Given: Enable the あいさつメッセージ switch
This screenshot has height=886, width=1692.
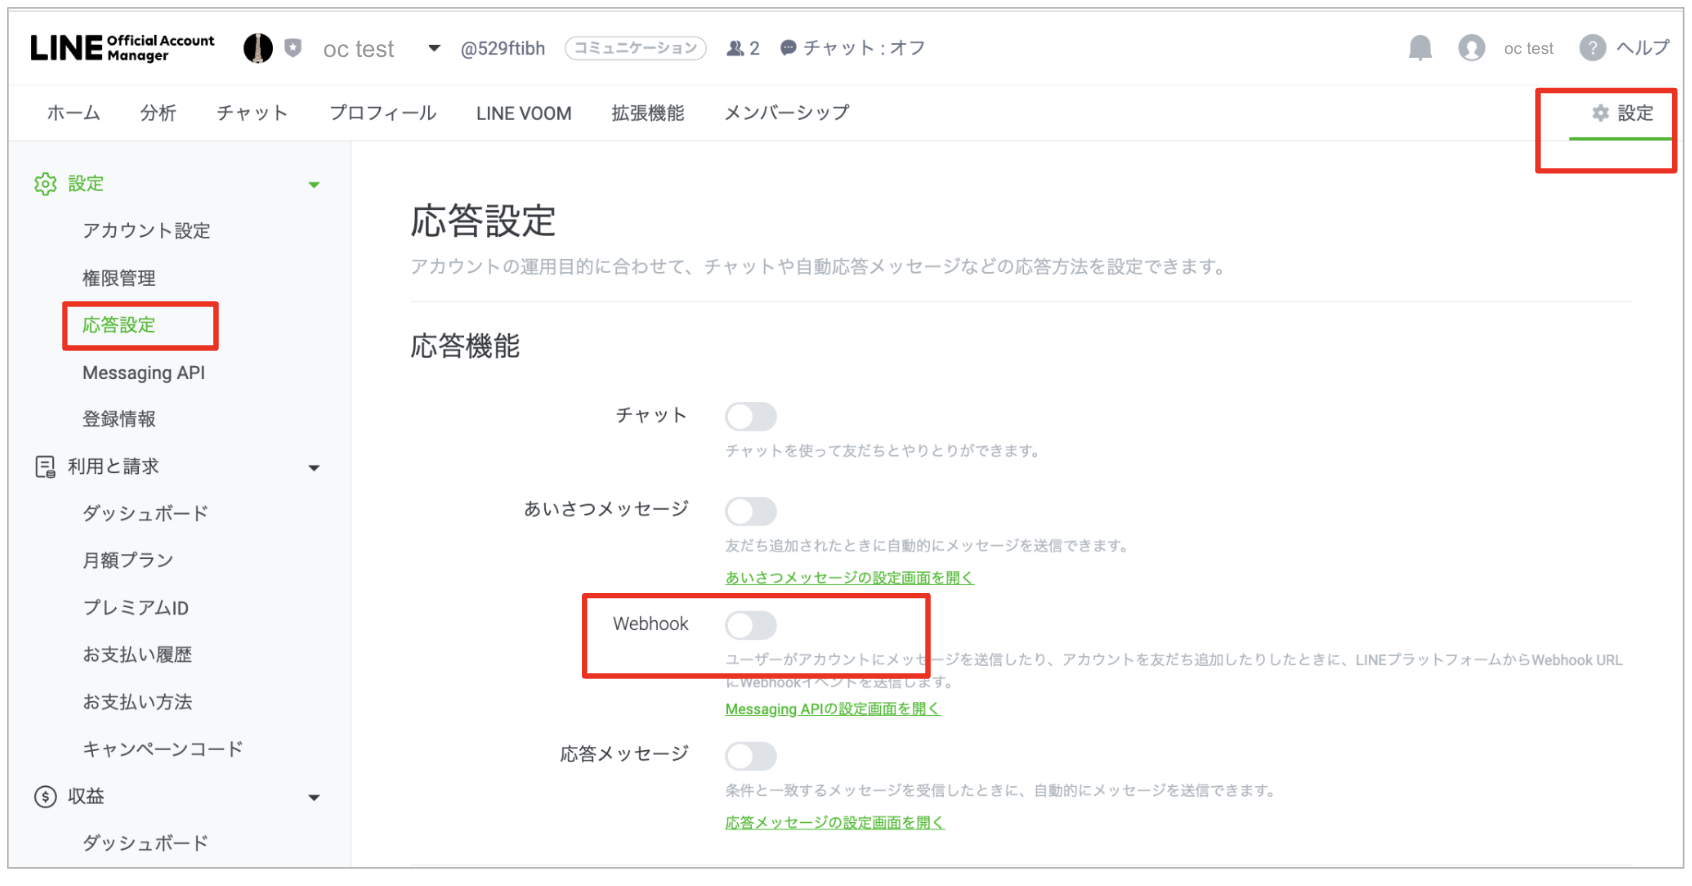Looking at the screenshot, I should 751,512.
